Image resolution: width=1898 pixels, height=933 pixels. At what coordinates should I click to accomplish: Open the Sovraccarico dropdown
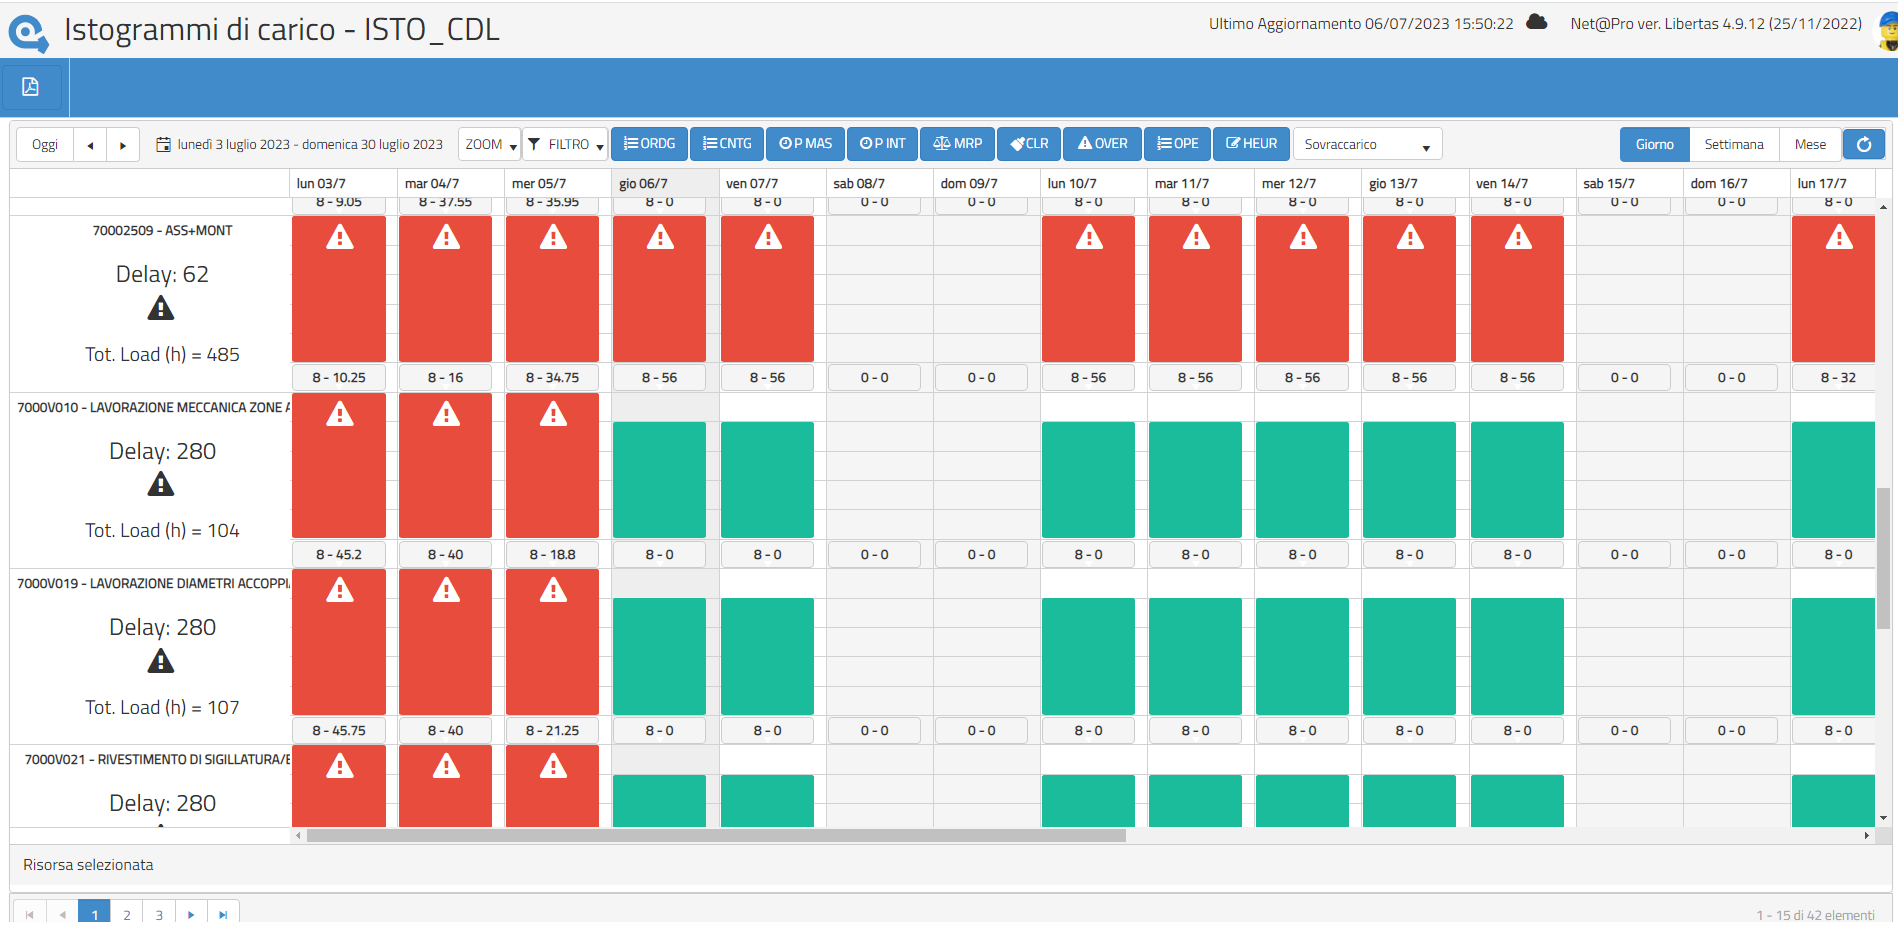click(1366, 144)
